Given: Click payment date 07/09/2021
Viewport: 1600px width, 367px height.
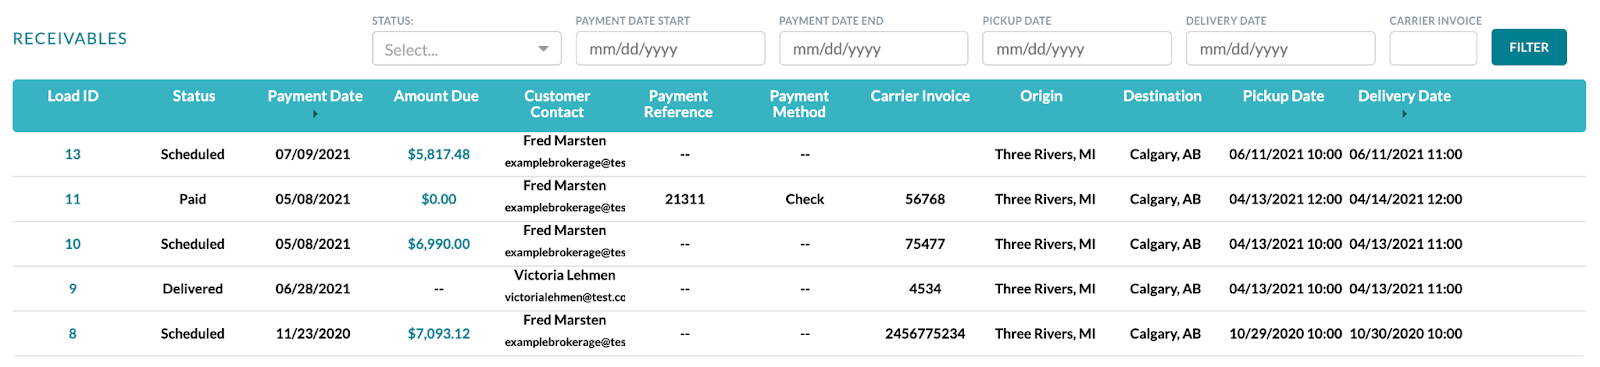Looking at the screenshot, I should click(313, 154).
